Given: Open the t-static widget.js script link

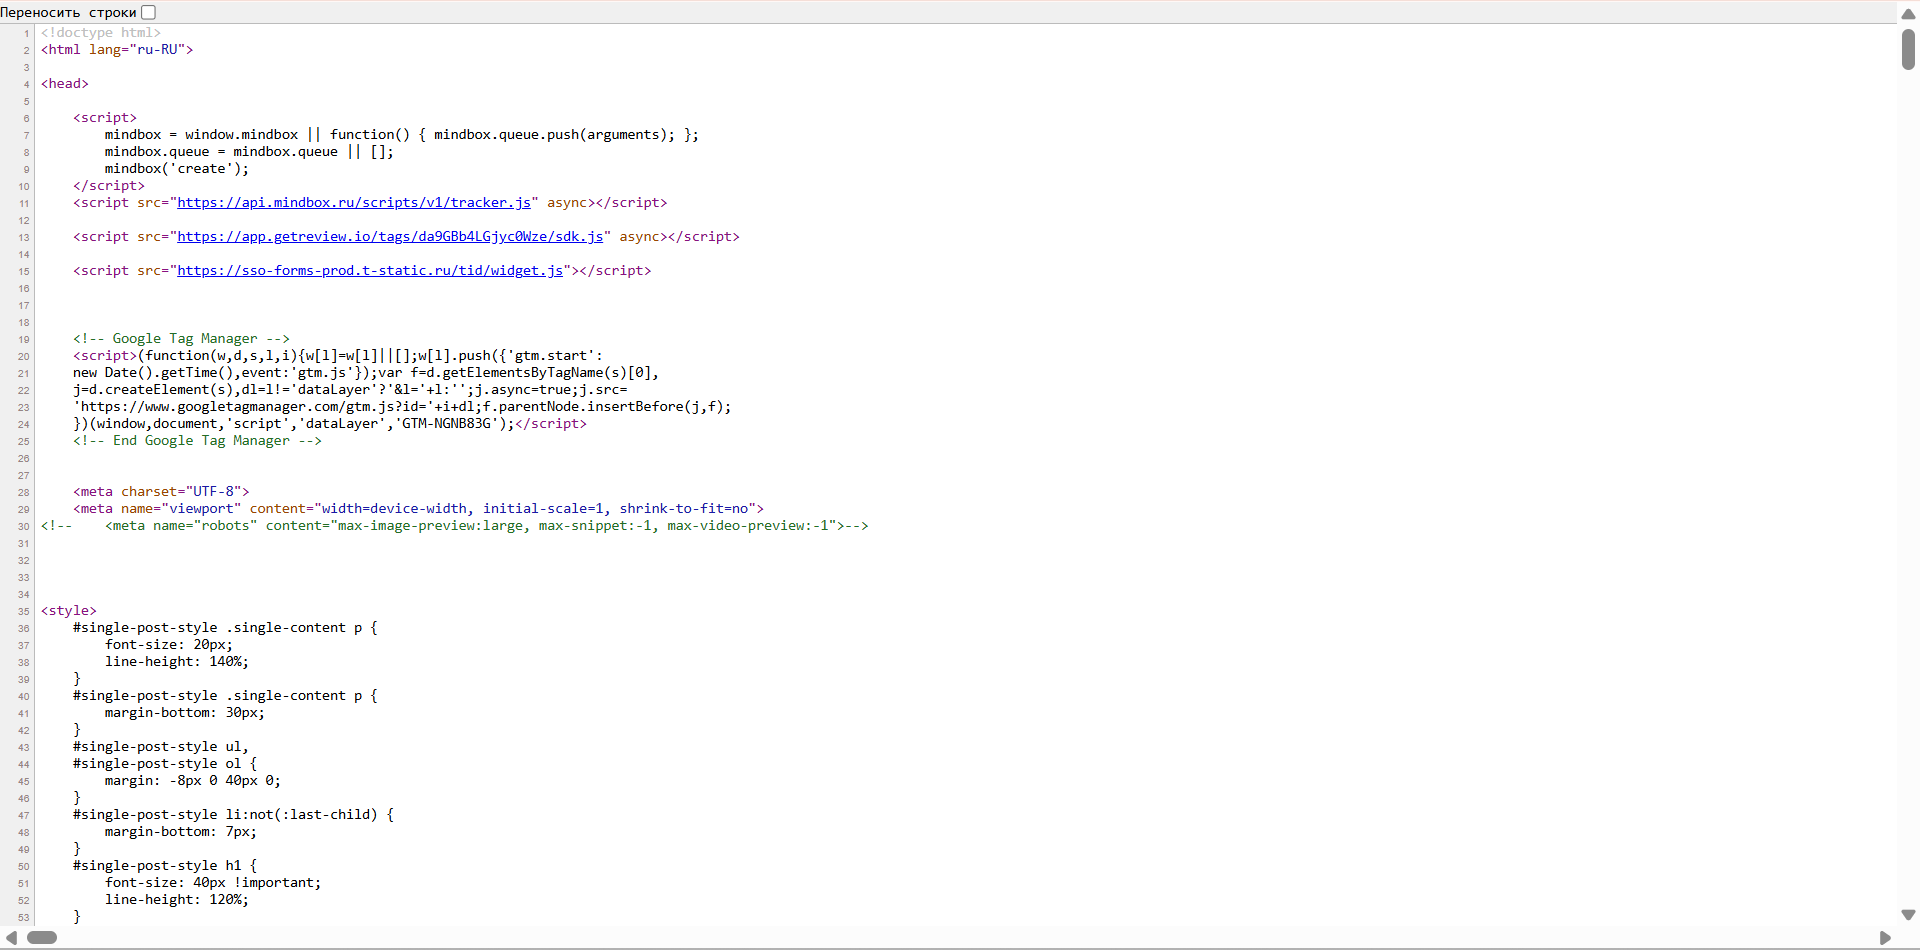Looking at the screenshot, I should pyautogui.click(x=370, y=271).
